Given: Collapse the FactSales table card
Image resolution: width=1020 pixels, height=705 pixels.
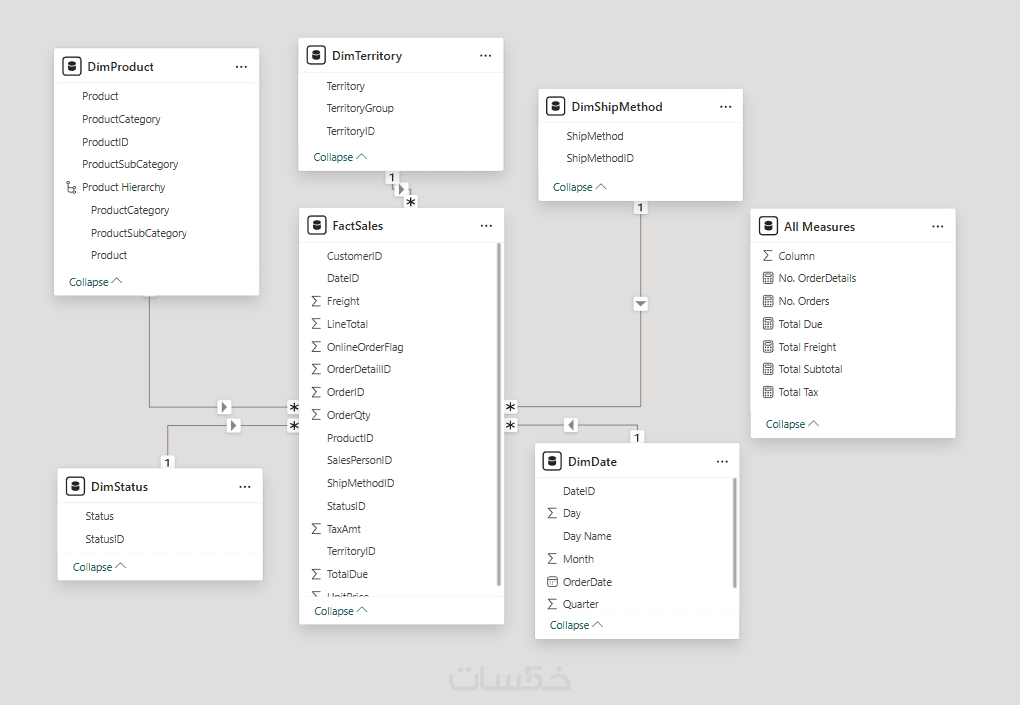Looking at the screenshot, I should pyautogui.click(x=340, y=611).
